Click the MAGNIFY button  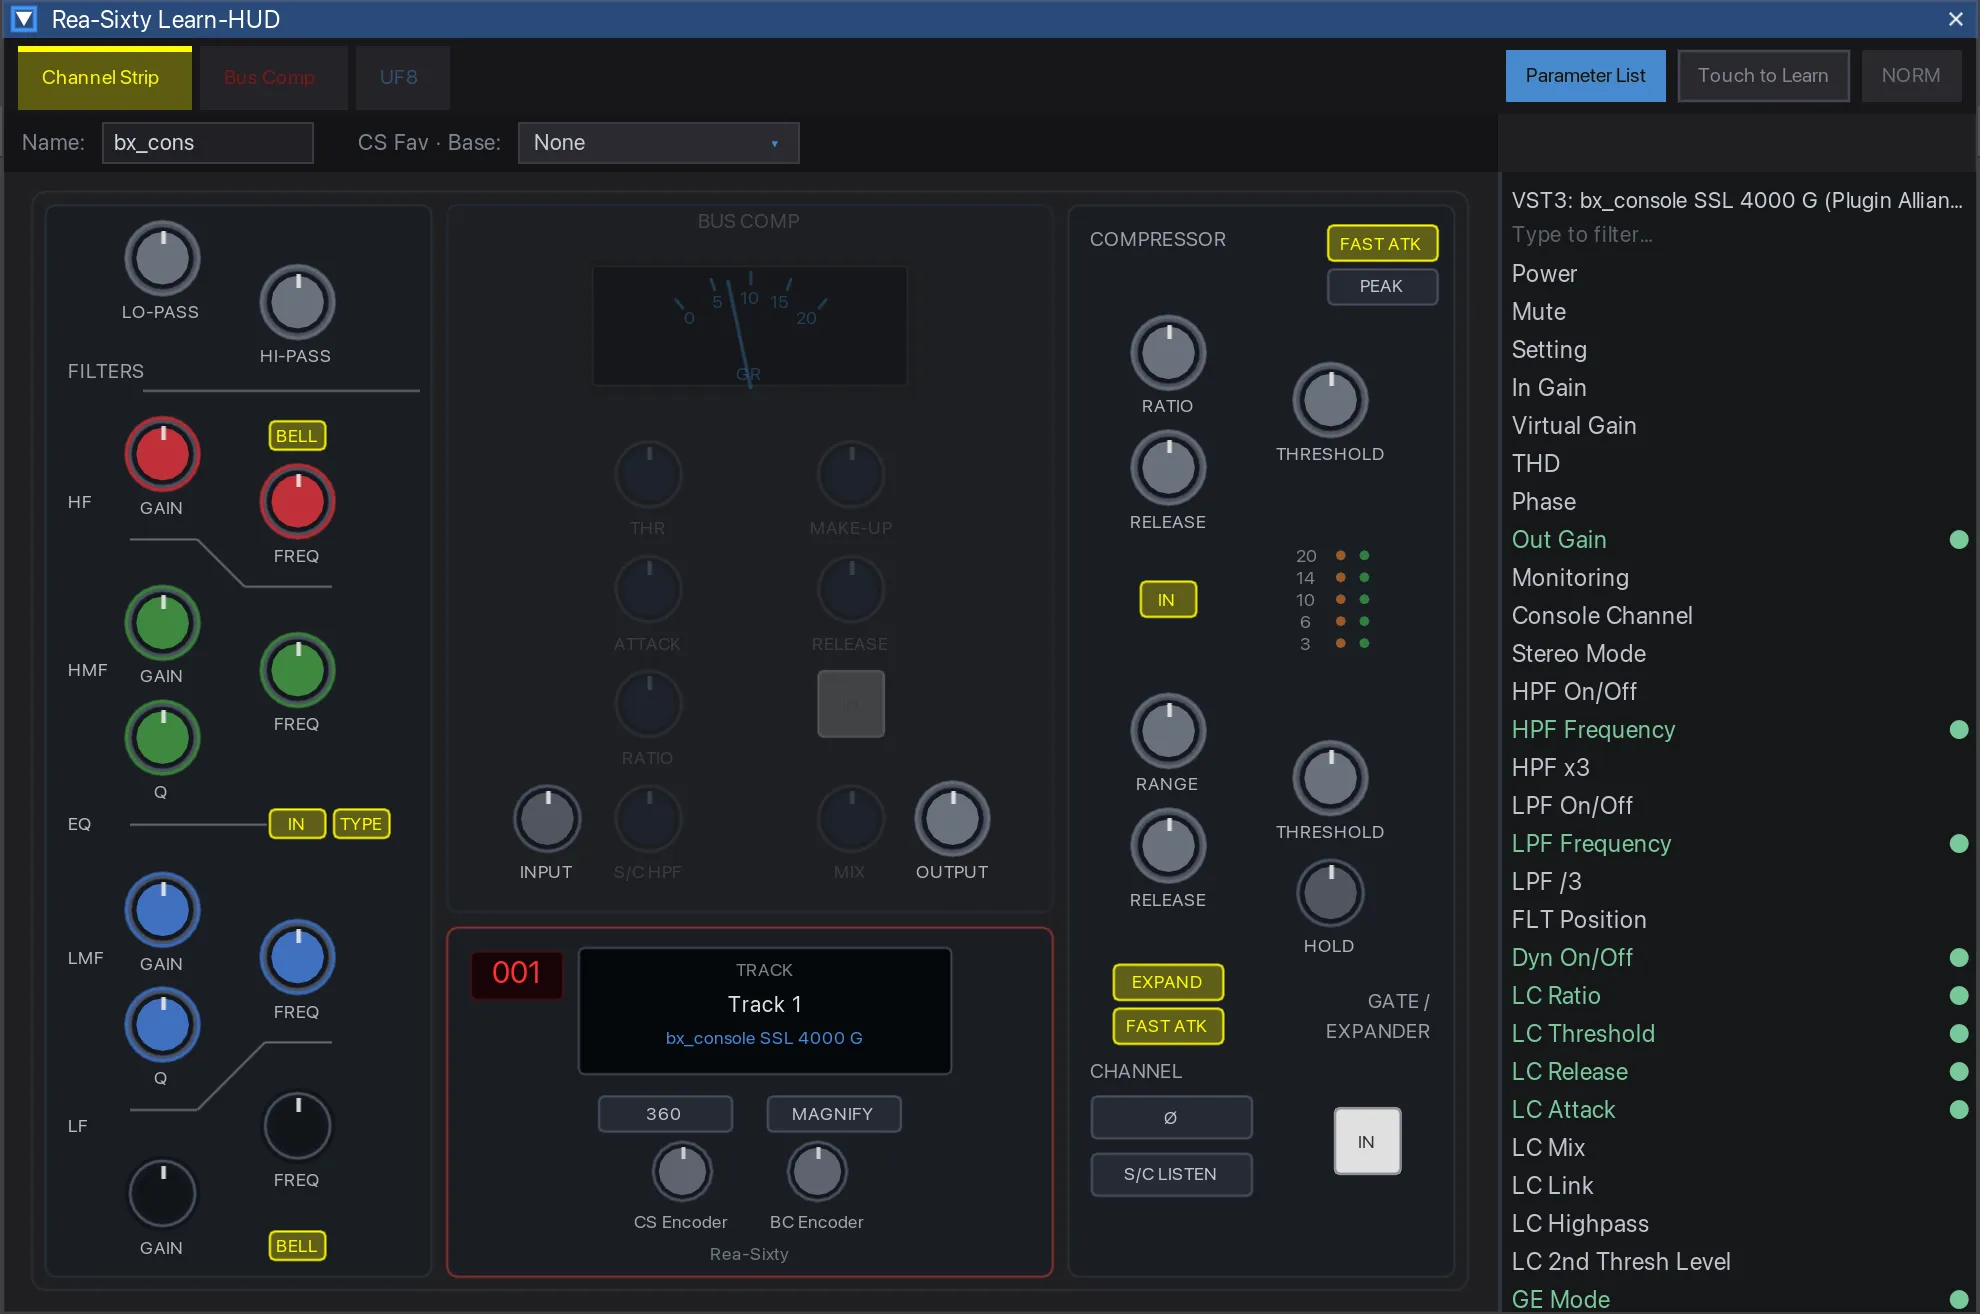833,1114
